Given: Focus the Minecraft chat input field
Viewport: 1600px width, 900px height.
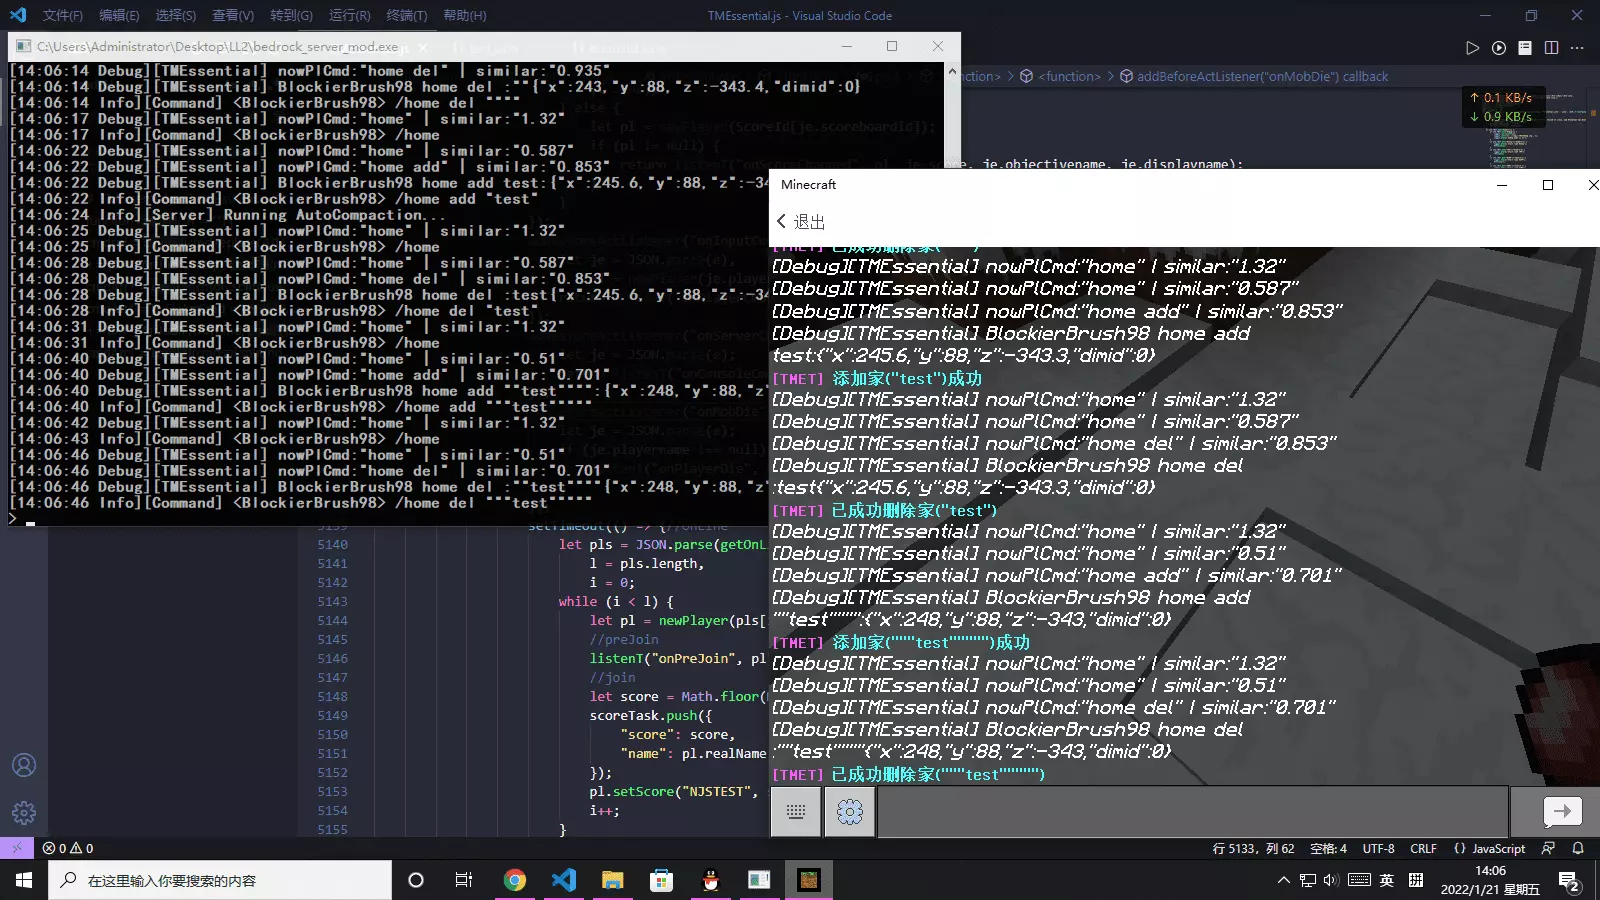Looking at the screenshot, I should [x=1192, y=811].
